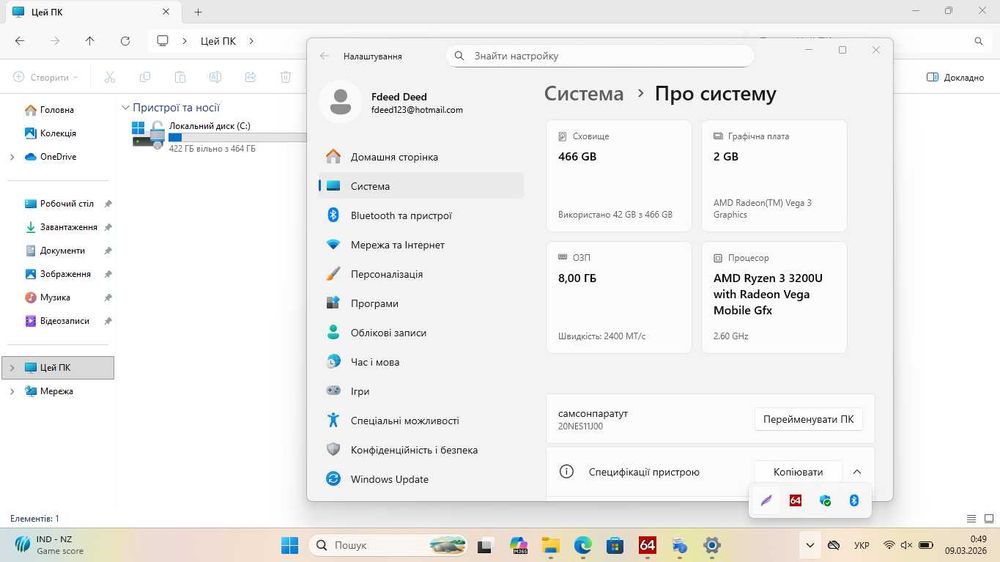The height and width of the screenshot is (562, 1000).
Task: Open Домашня сторінка in Settings sidebar
Action: pyautogui.click(x=421, y=157)
